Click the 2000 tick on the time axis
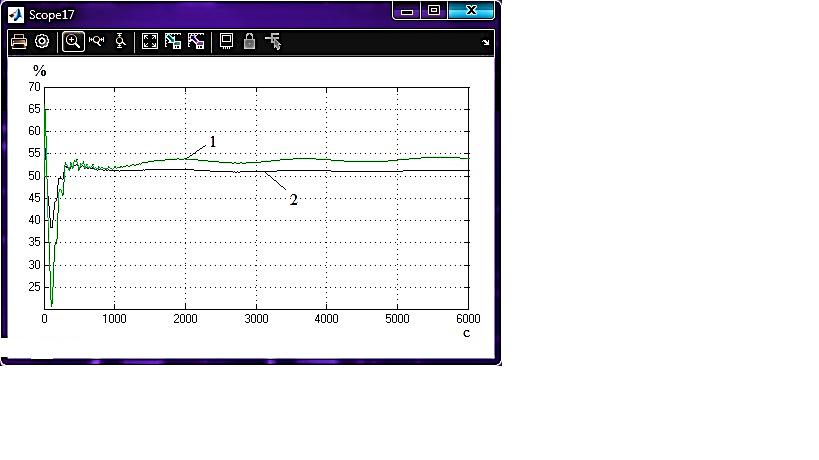819x460 pixels. click(185, 319)
